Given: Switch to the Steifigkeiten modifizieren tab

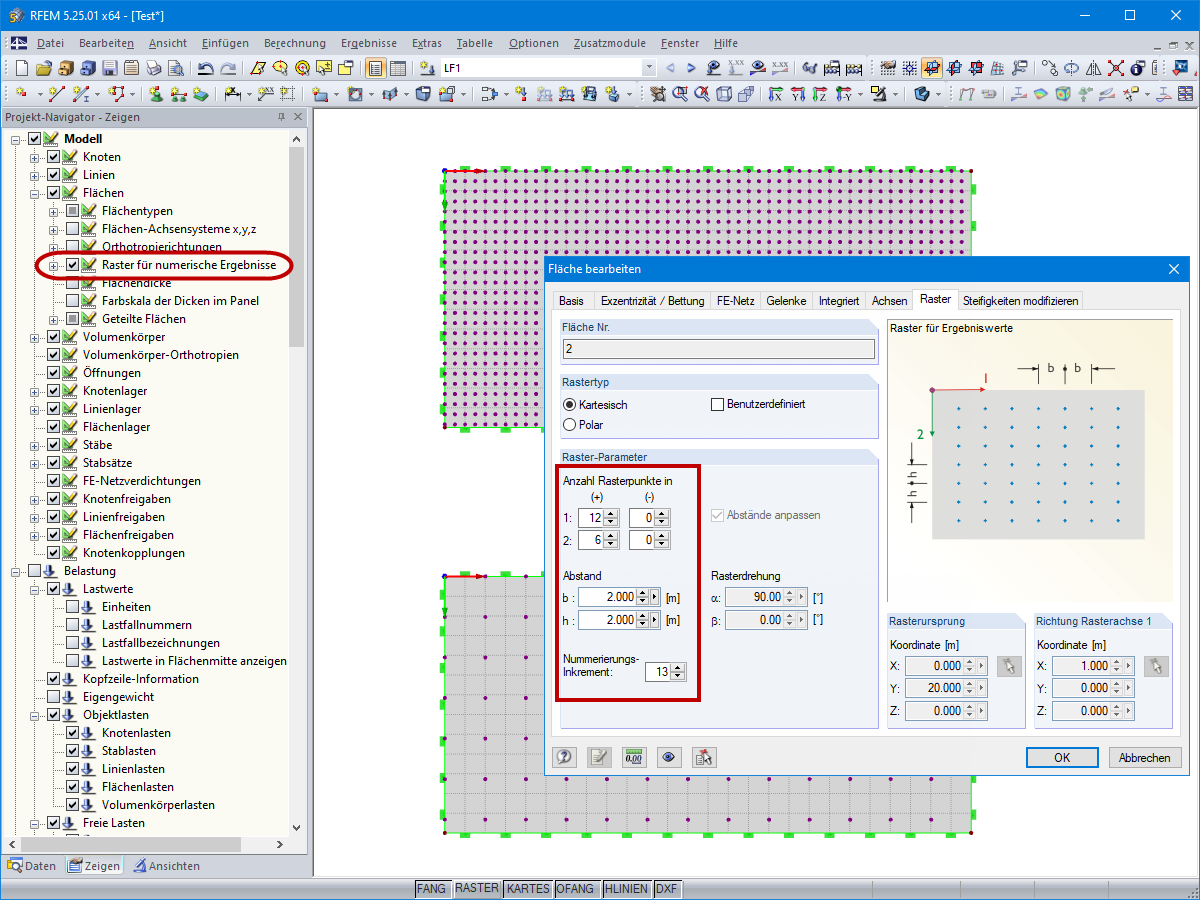Looking at the screenshot, I should pyautogui.click(x=1020, y=301).
